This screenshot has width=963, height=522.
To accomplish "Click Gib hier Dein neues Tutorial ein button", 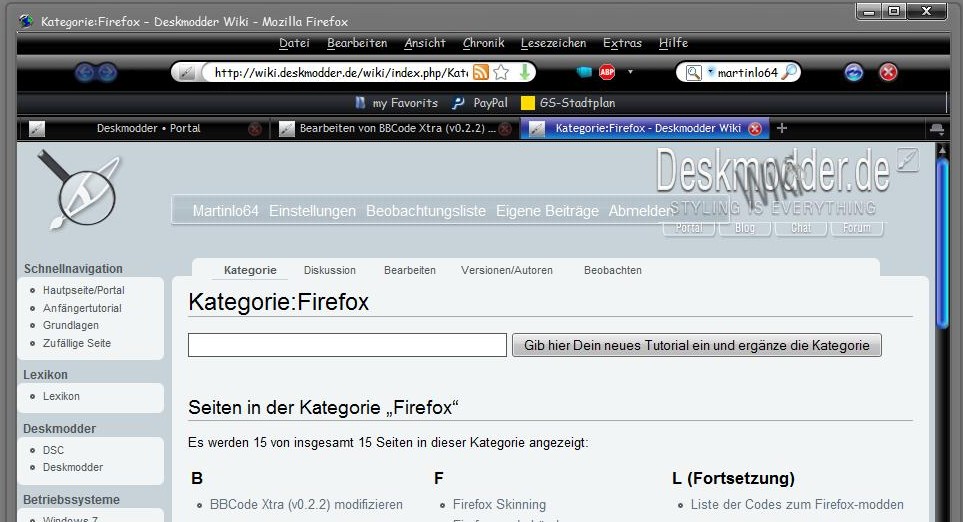I will coord(697,345).
